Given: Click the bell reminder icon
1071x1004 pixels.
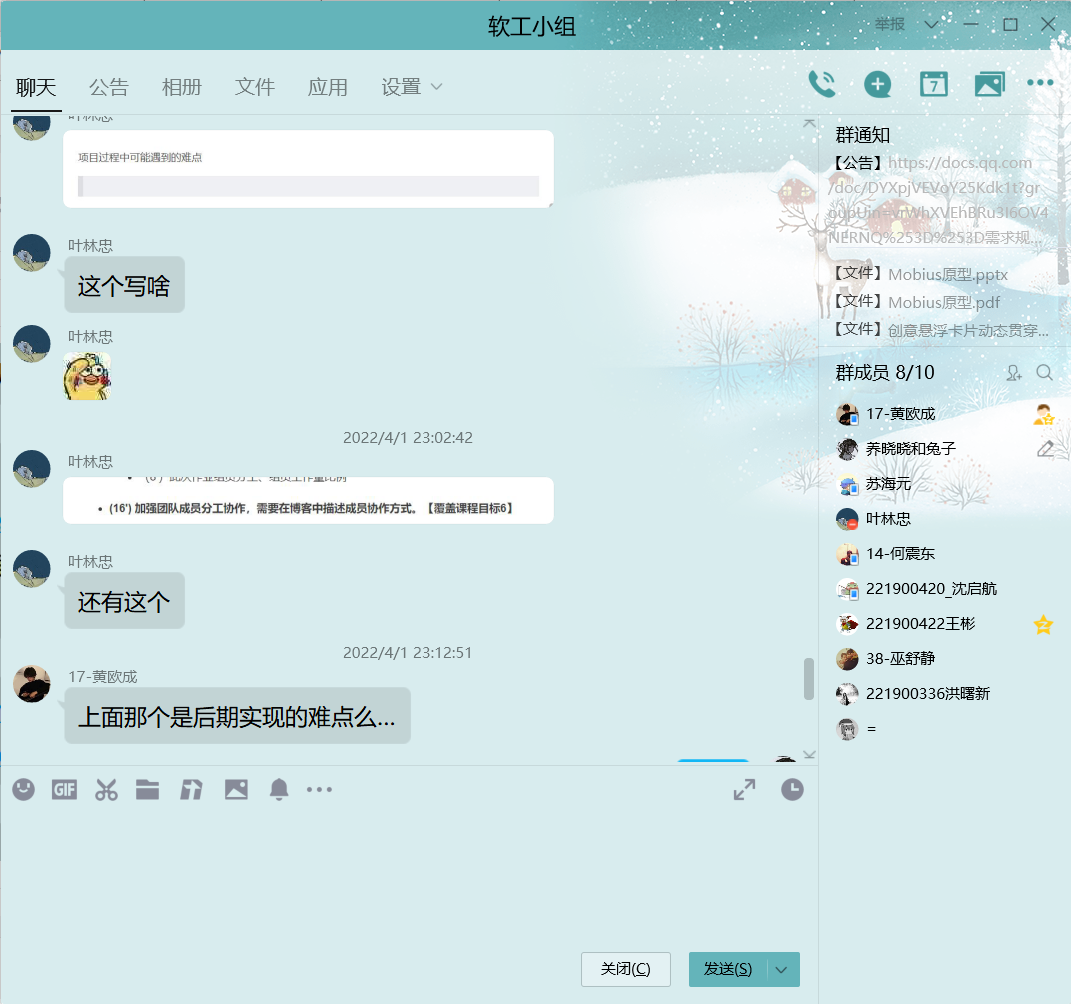Looking at the screenshot, I should click(x=279, y=790).
